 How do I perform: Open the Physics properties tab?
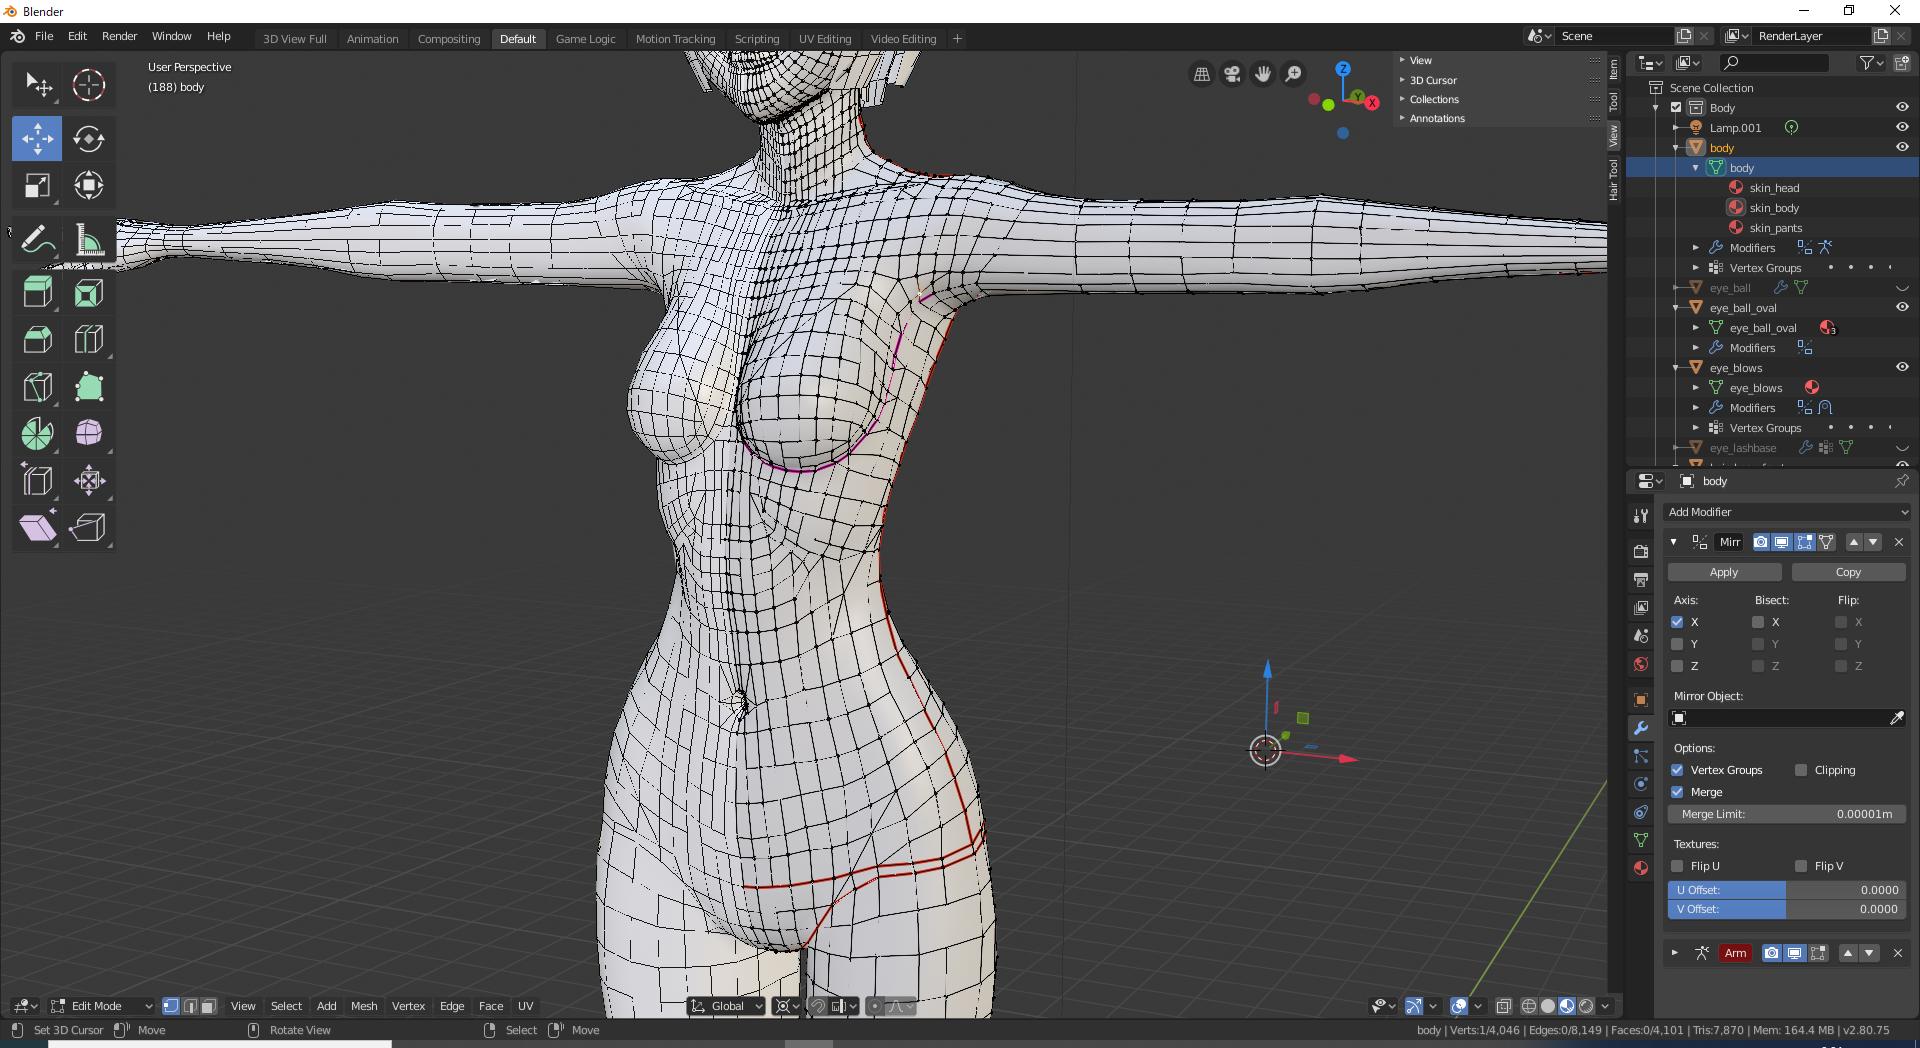coord(1640,784)
